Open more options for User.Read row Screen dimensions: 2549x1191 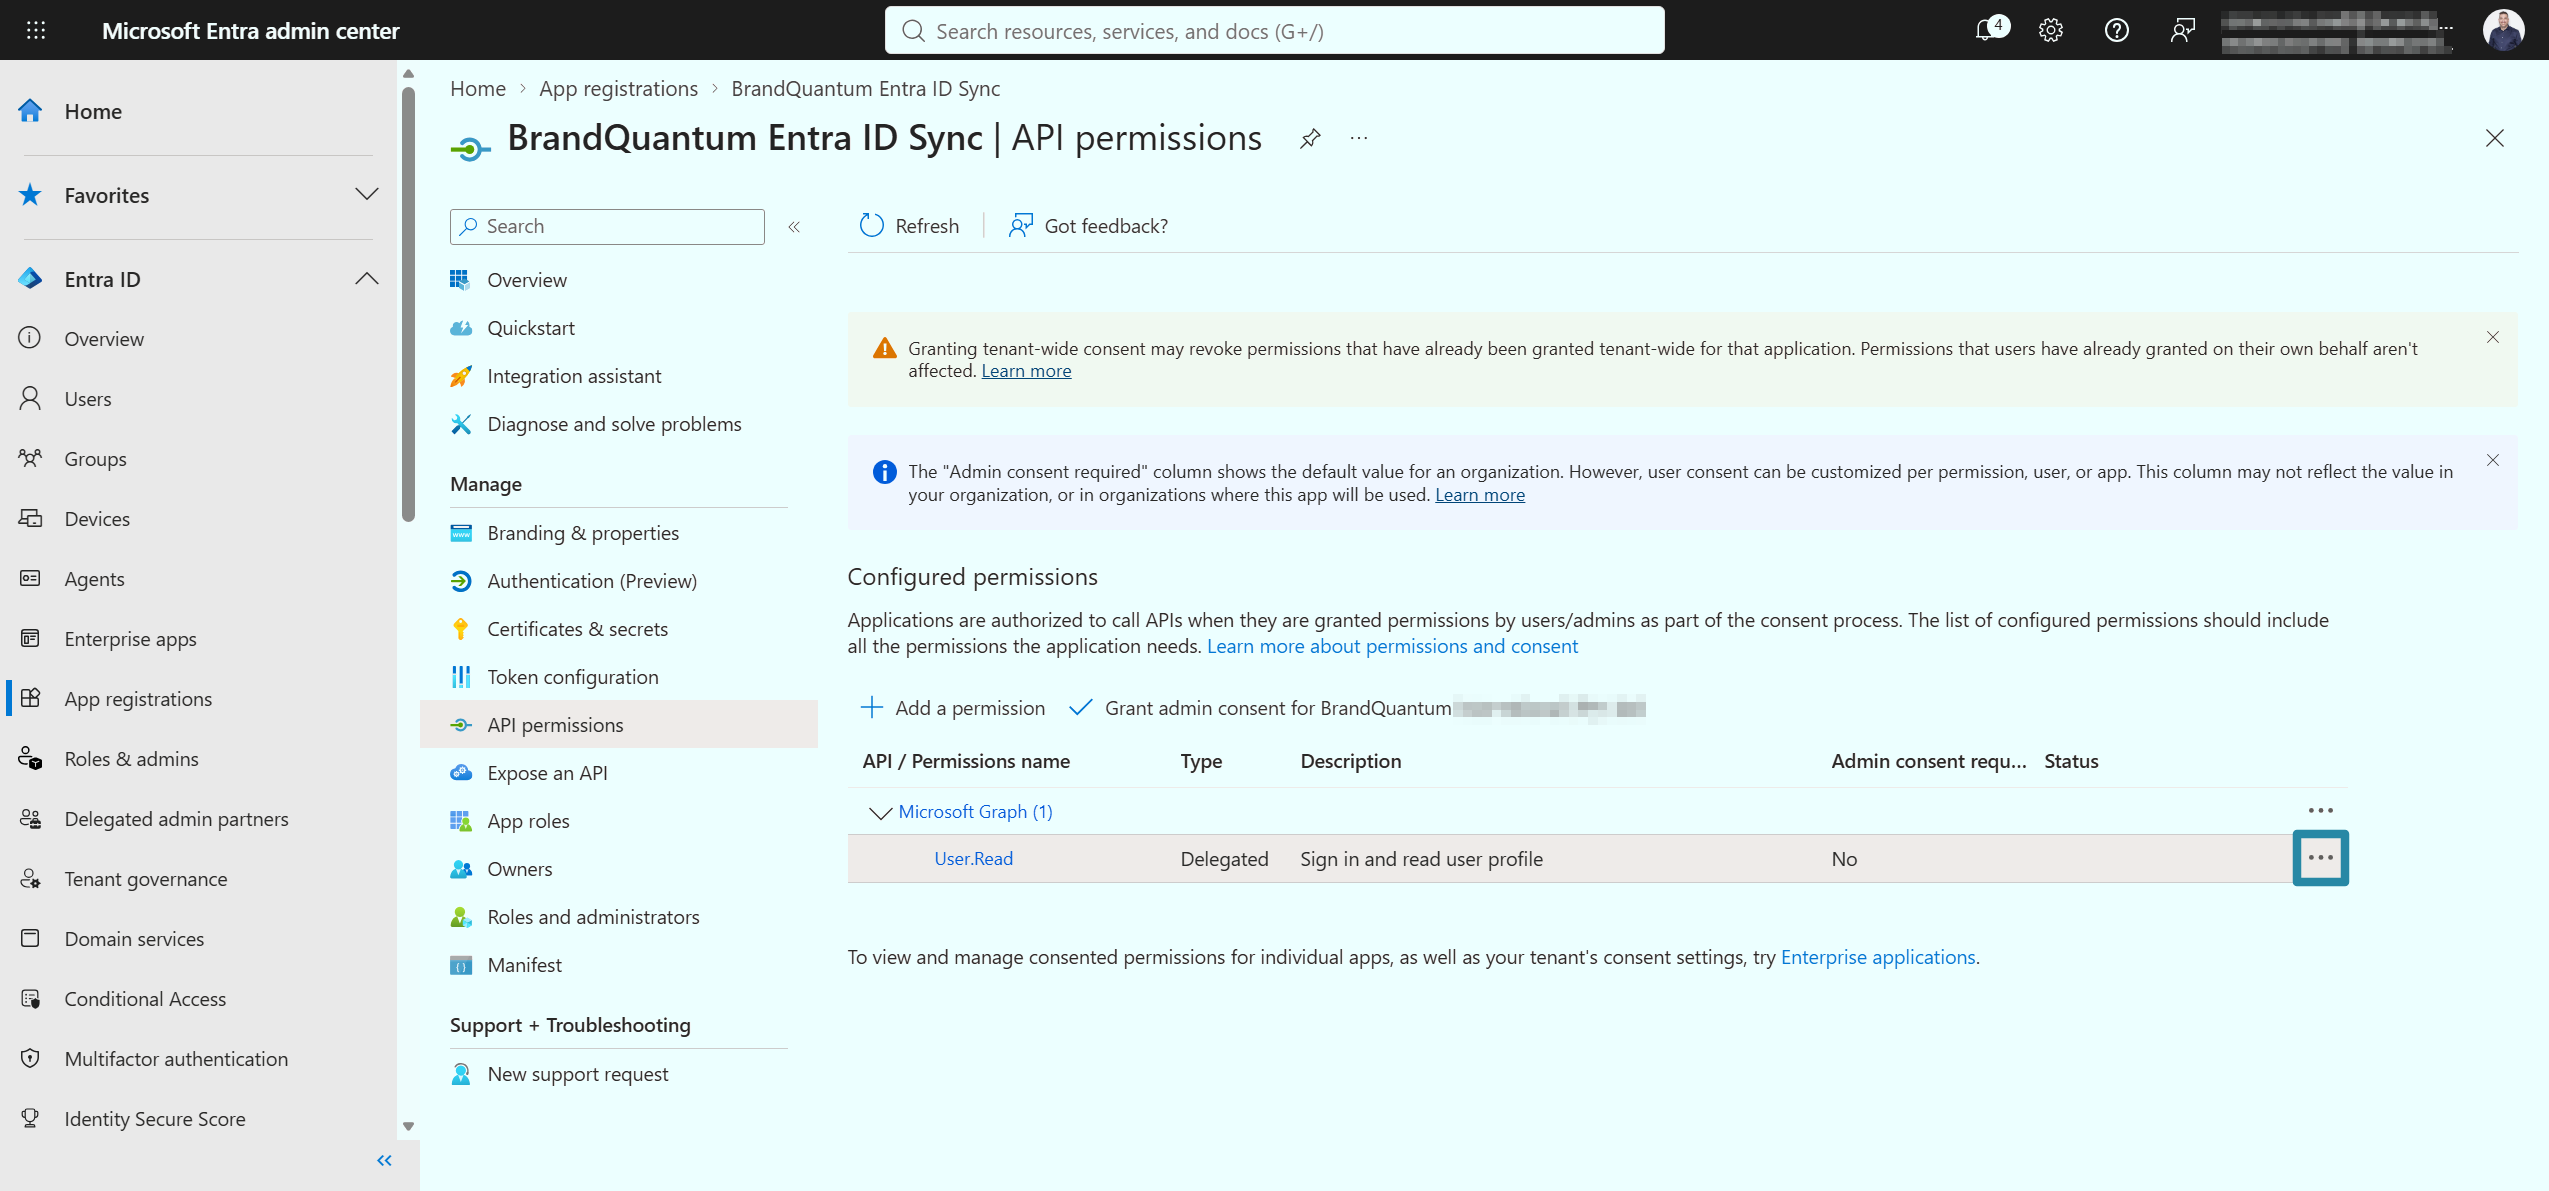tap(2320, 858)
